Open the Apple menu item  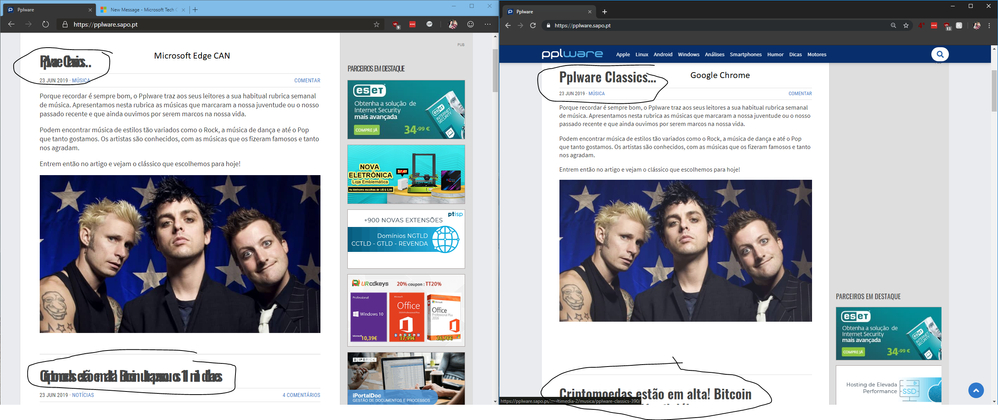623,55
